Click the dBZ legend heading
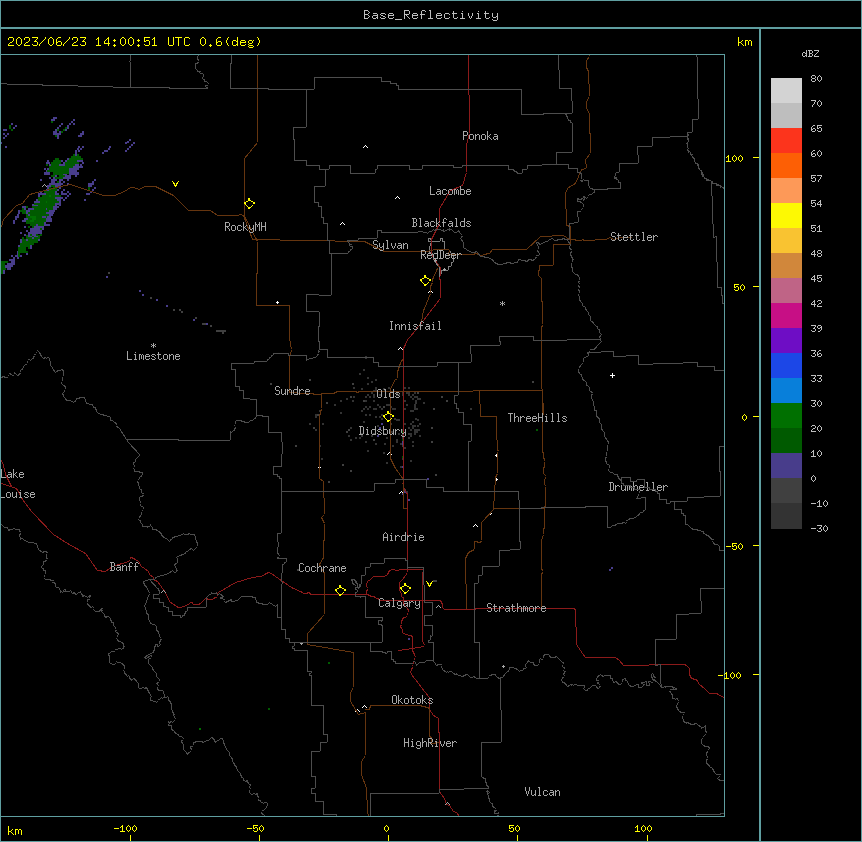This screenshot has height=842, width=862. (x=810, y=53)
